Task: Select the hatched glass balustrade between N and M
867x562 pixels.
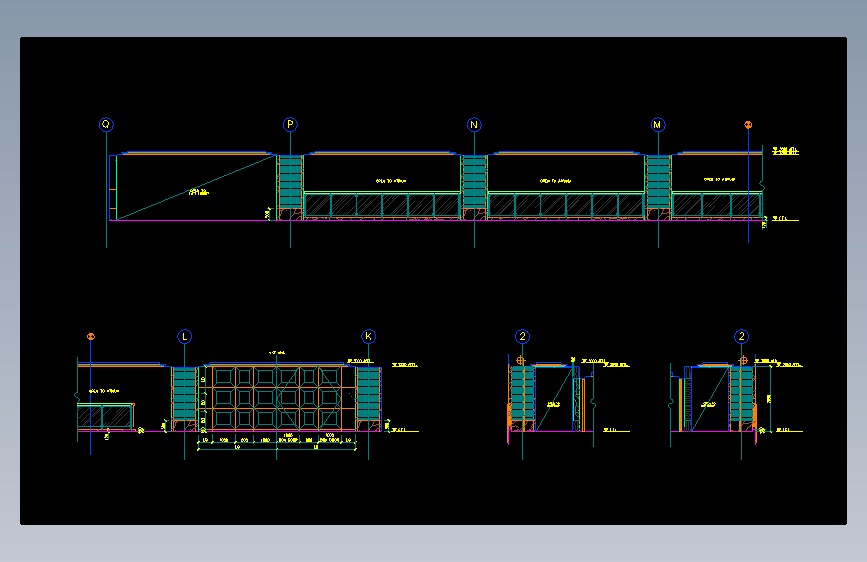Action: click(566, 205)
